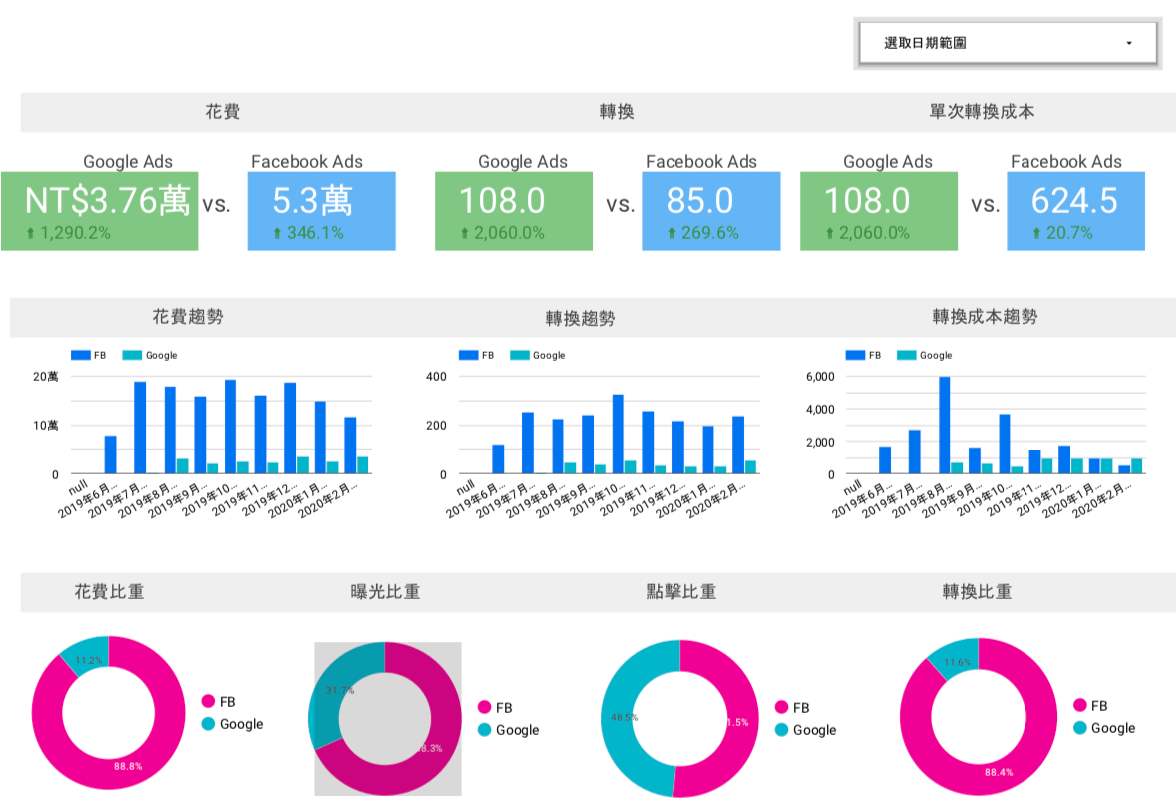
Task: Click the Facebook Ads 624.5 cost scorecard
Action: 1076,210
